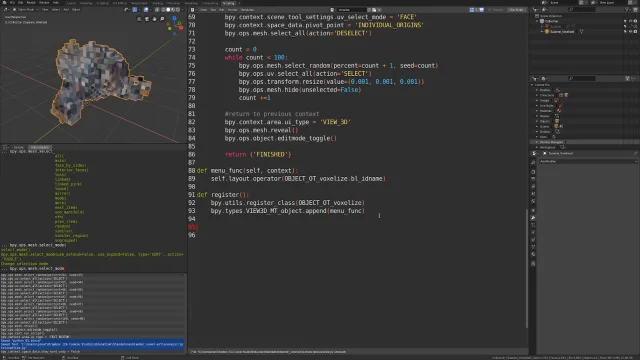Expand the Brushes entry in Blender File outliner
The width and height of the screenshot is (640, 360).
[537, 90]
